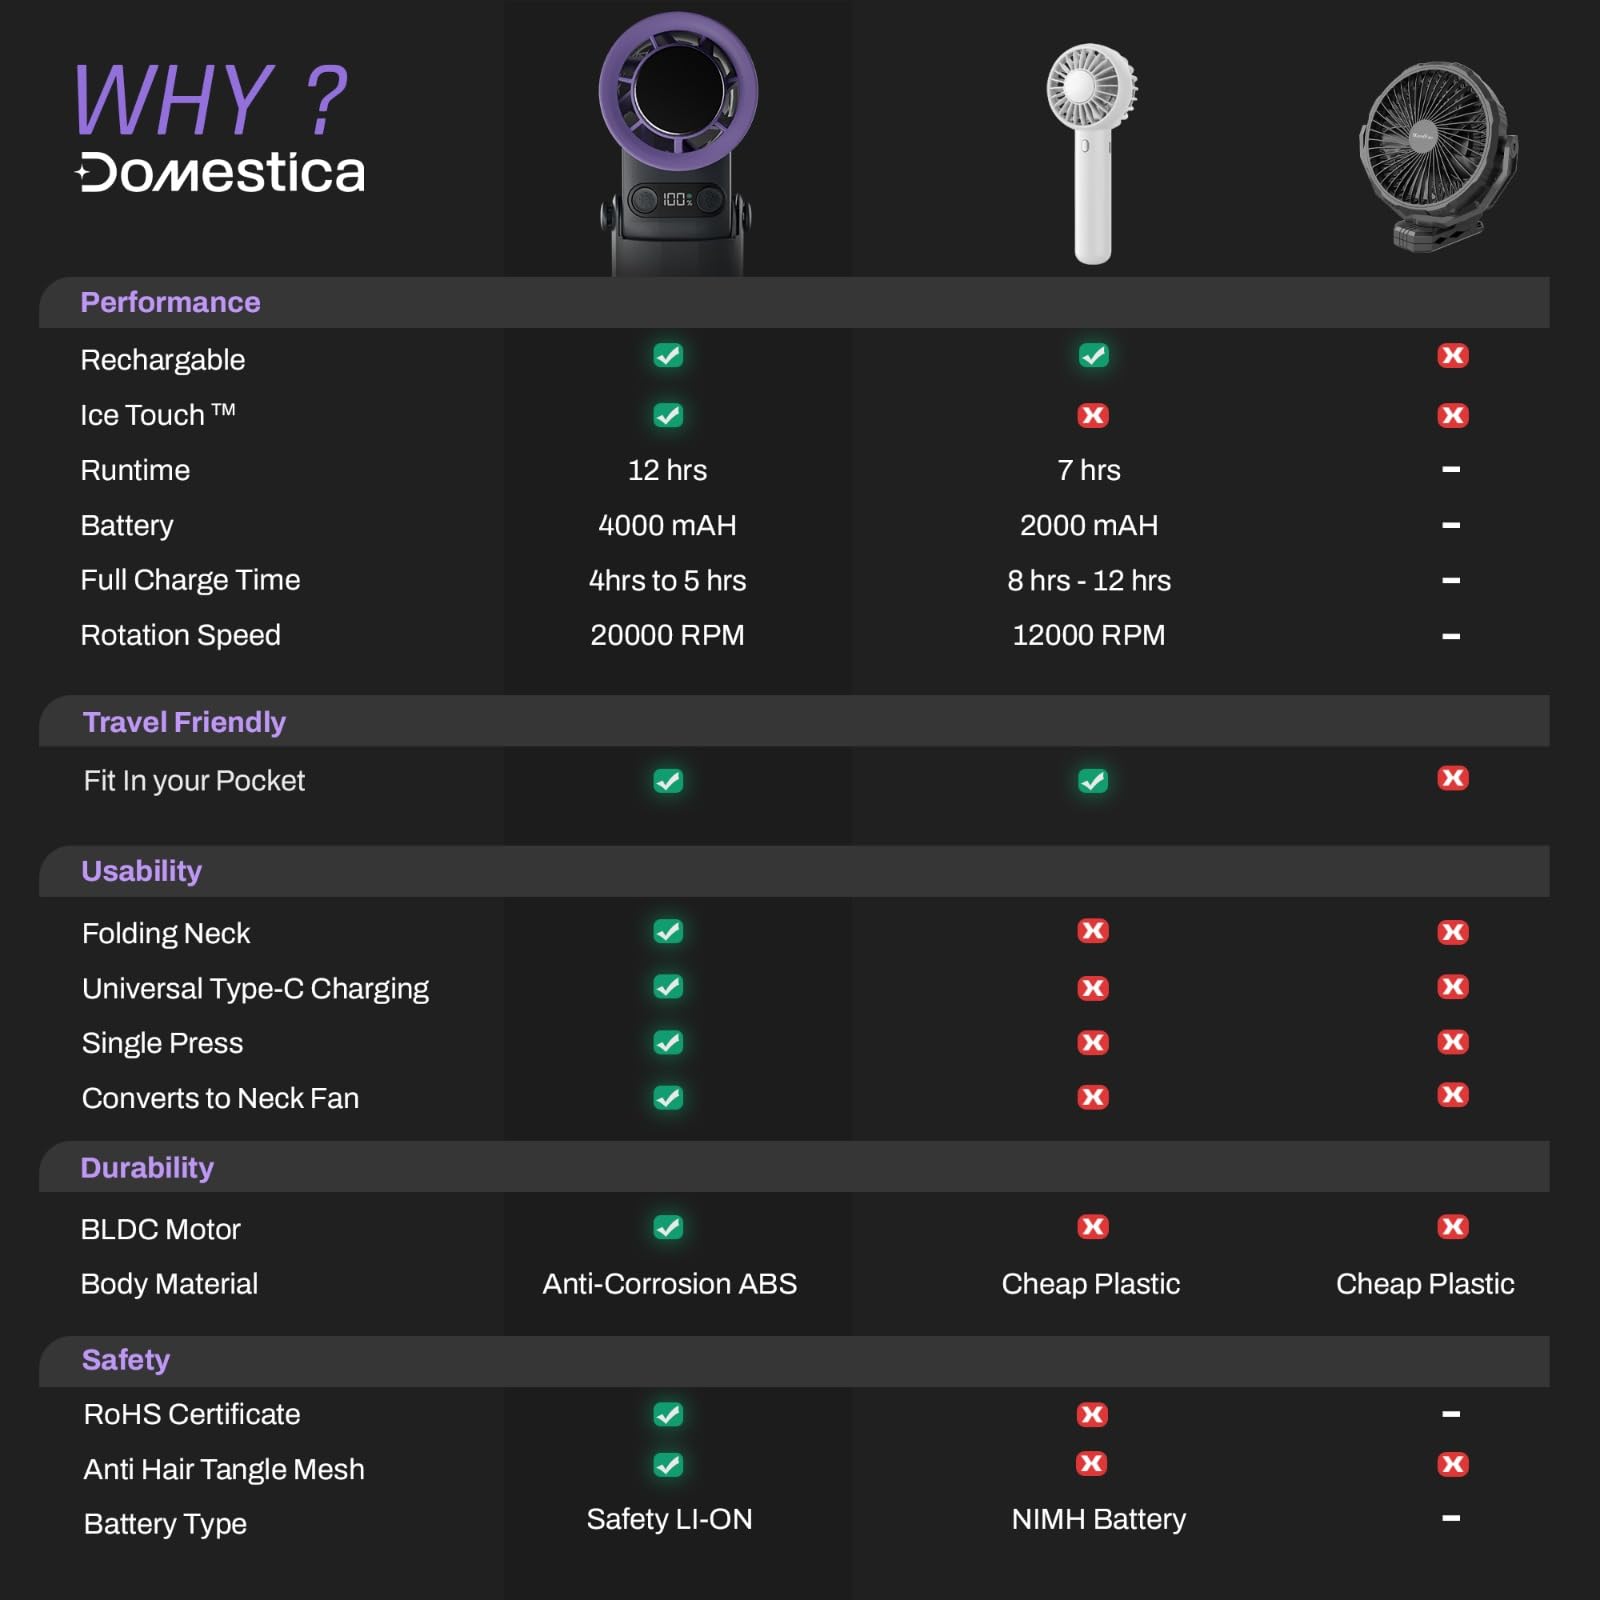Click the Domestica brand logo
1600x1600 pixels.
pyautogui.click(x=221, y=173)
